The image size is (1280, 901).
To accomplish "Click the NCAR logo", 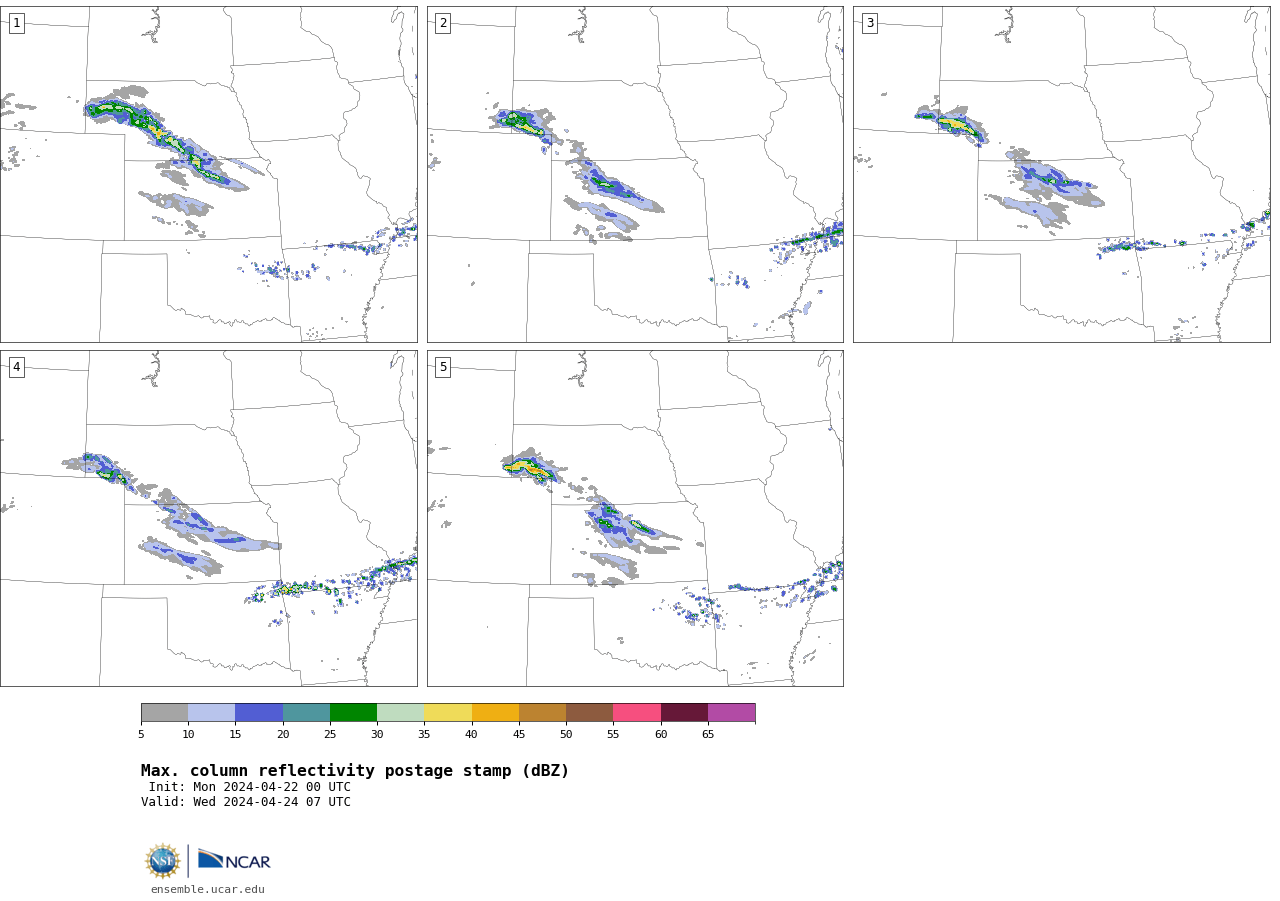I will pyautogui.click(x=234, y=861).
